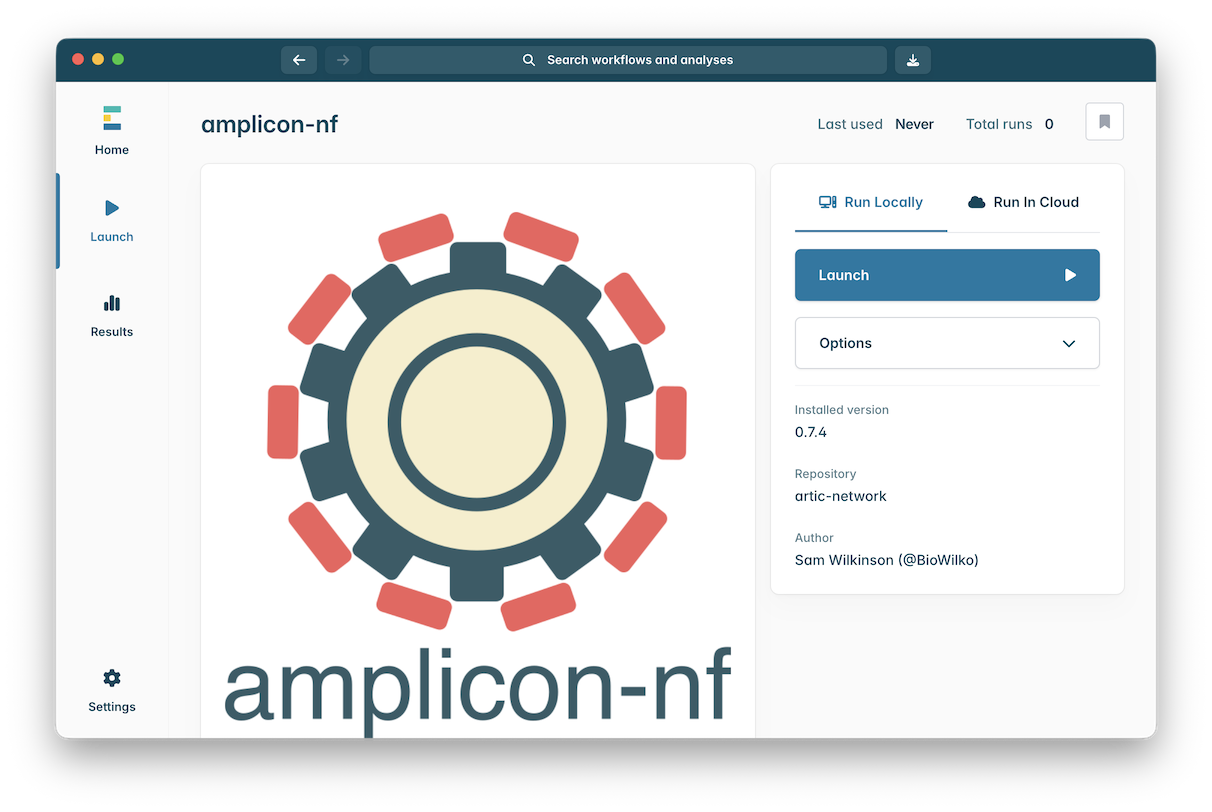Switch to Run Locally tab
1212x812 pixels.
(870, 202)
